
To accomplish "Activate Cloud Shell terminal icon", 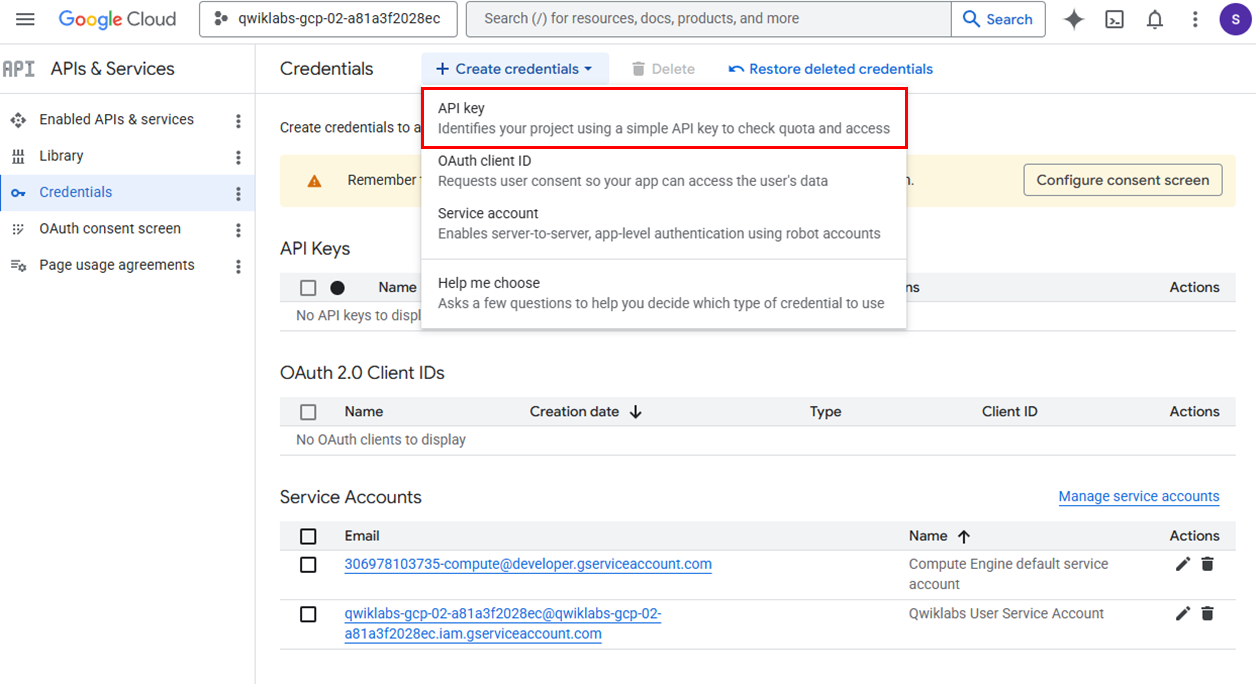I will (x=1114, y=19).
